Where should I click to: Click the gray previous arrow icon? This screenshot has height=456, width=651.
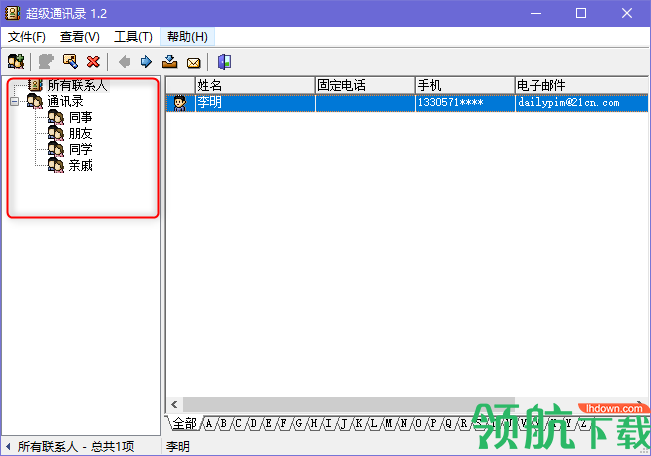click(124, 62)
